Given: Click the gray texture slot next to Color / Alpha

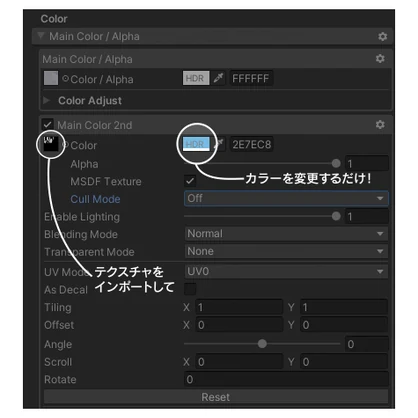Looking at the screenshot, I should click(x=51, y=78).
